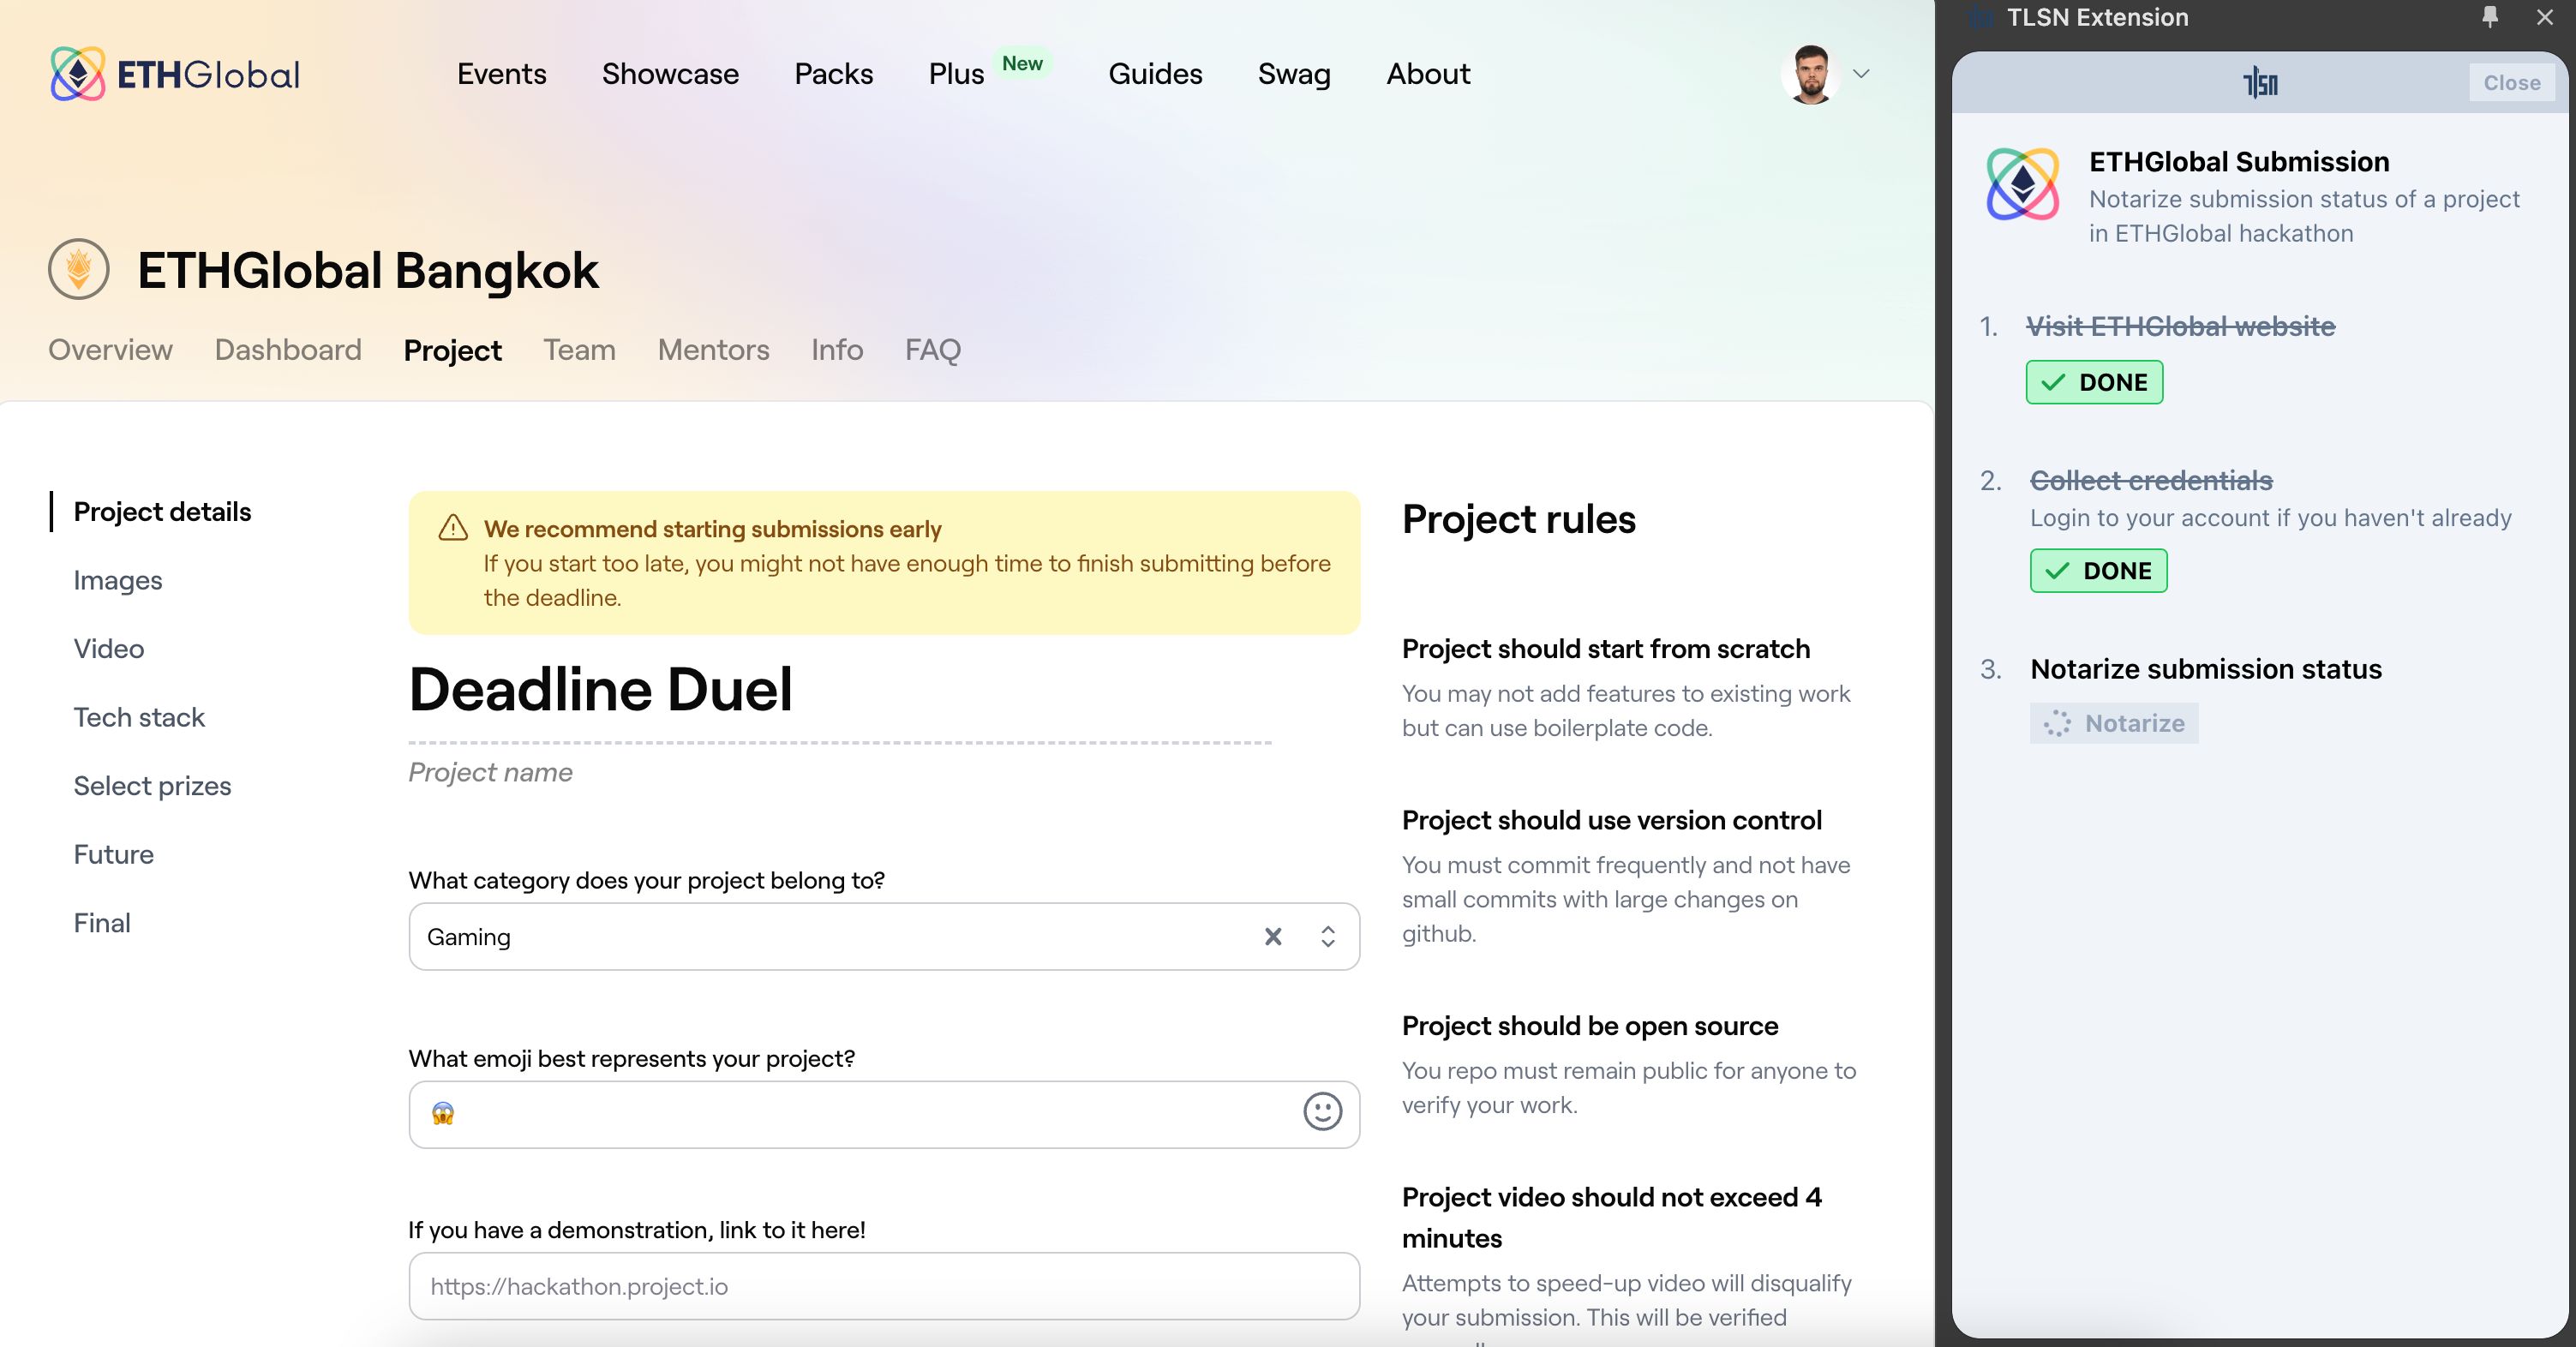Click the Close button in TLSN panel
The height and width of the screenshot is (1347, 2576).
pos(2512,83)
